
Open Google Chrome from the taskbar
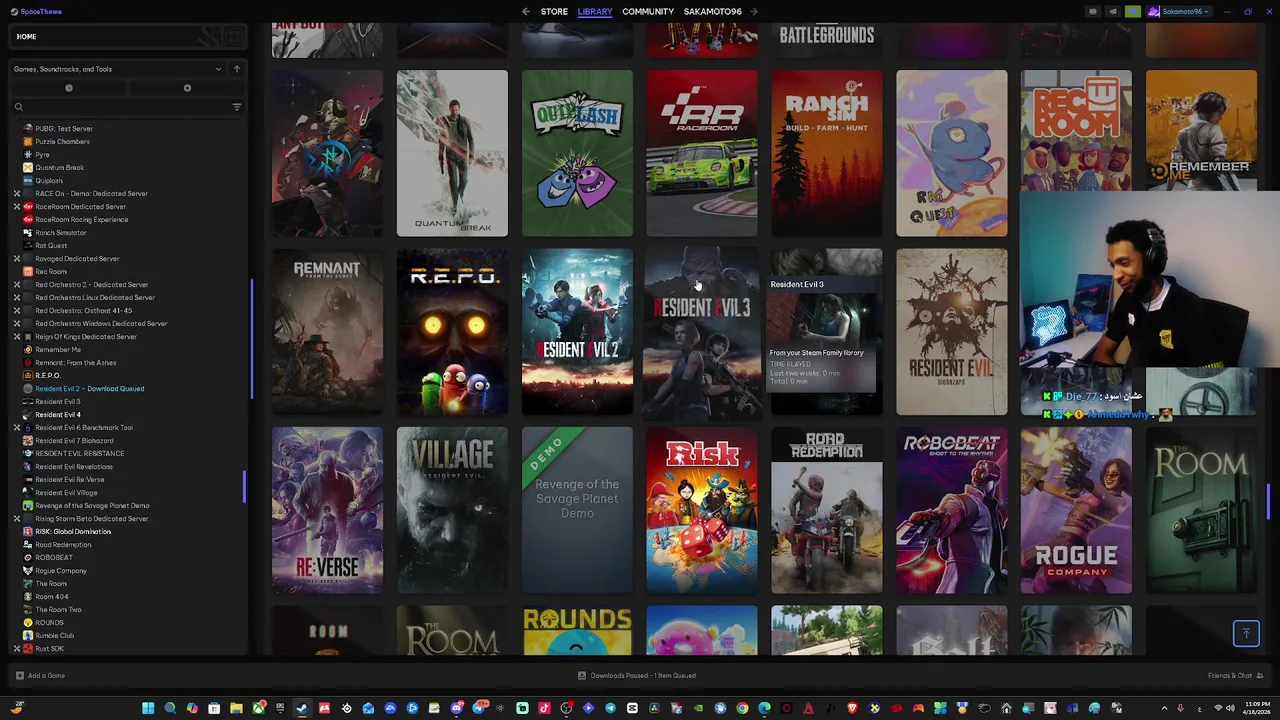pyautogui.click(x=742, y=708)
